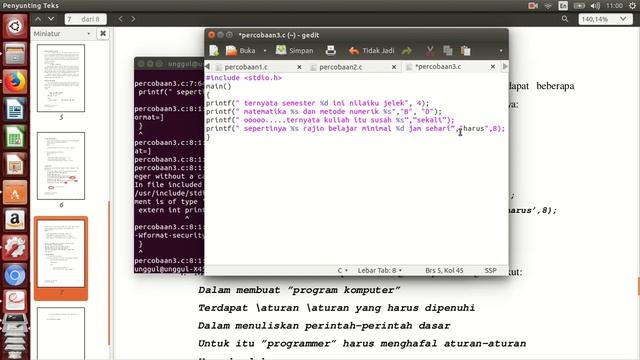Close the *percobaan3.c tab
The height and width of the screenshot is (360, 640).
coord(493,67)
